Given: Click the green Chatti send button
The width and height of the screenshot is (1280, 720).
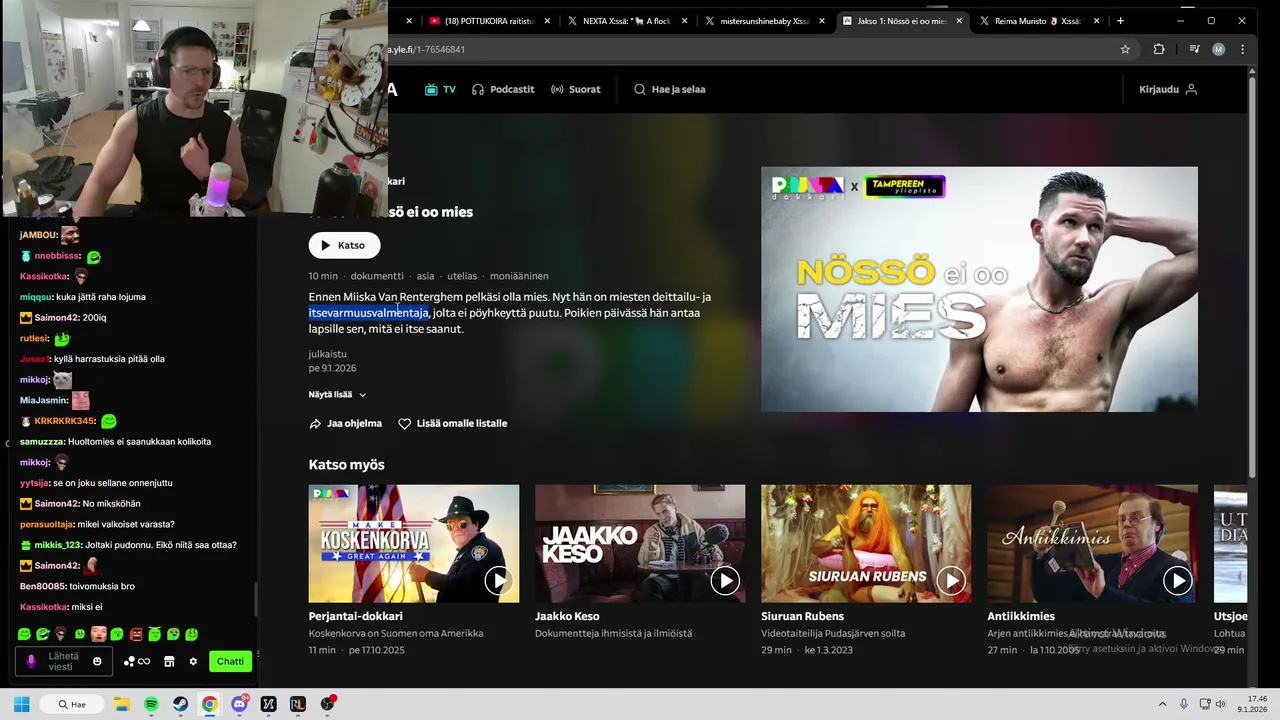Looking at the screenshot, I should tap(230, 661).
